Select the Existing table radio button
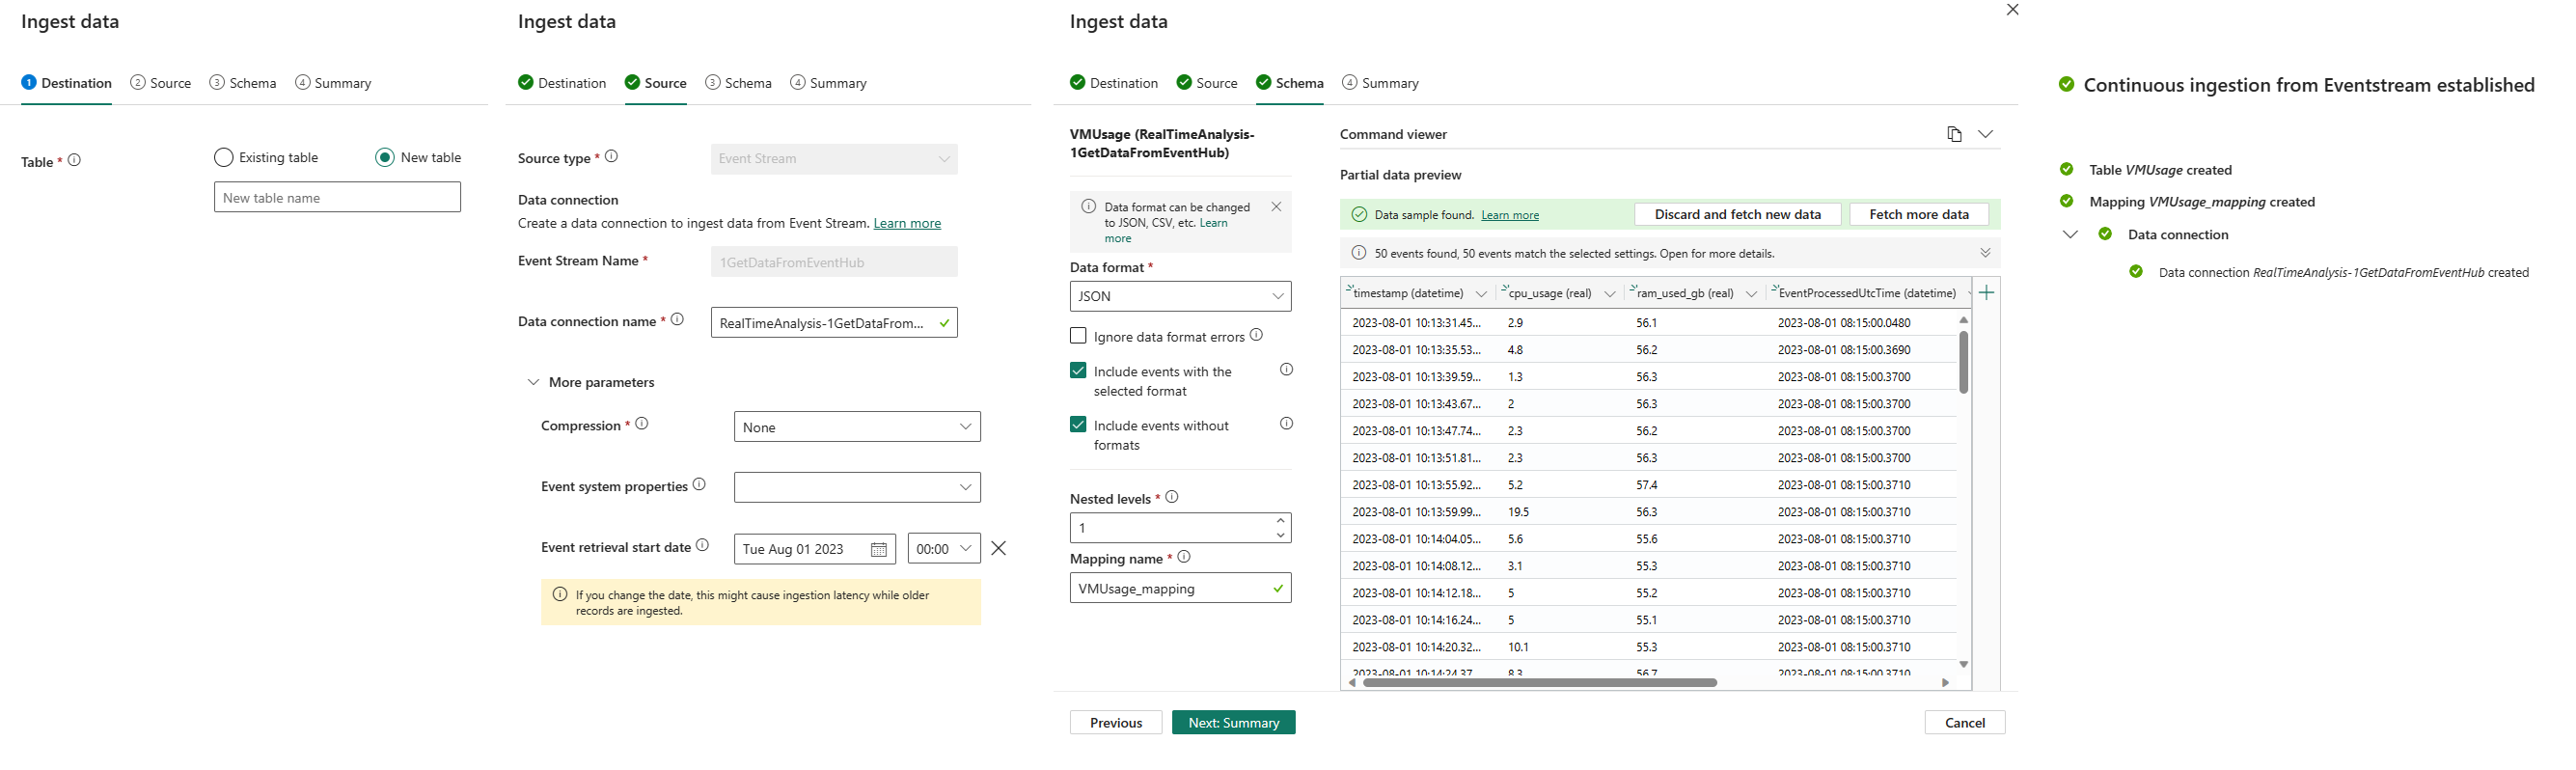2576x770 pixels. click(x=224, y=158)
